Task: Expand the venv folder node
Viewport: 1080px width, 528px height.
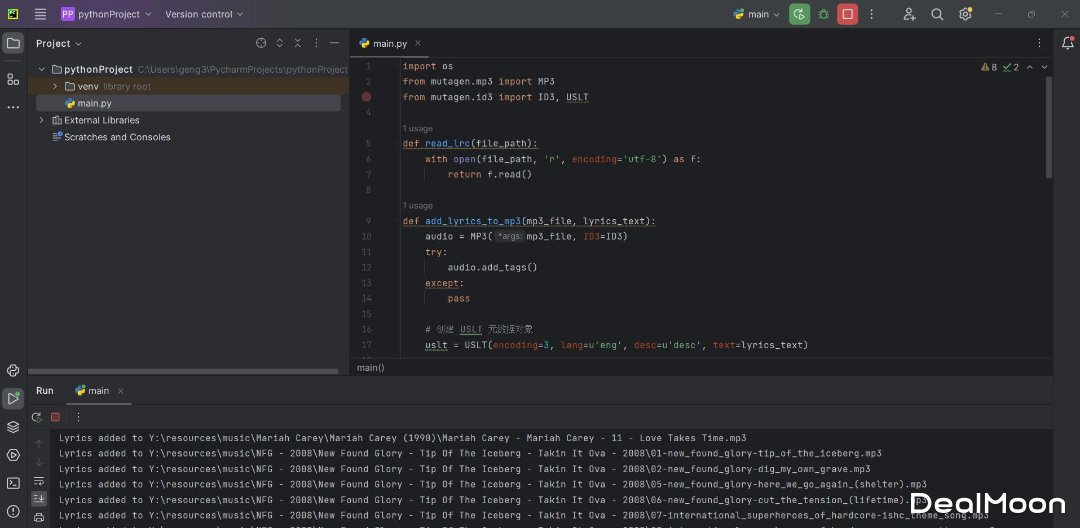Action: click(56, 87)
